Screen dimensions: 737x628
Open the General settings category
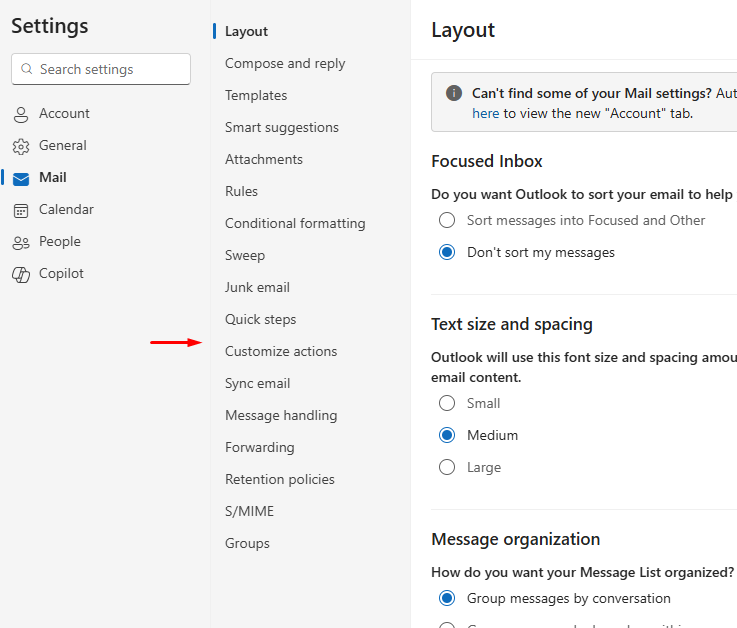[63, 145]
